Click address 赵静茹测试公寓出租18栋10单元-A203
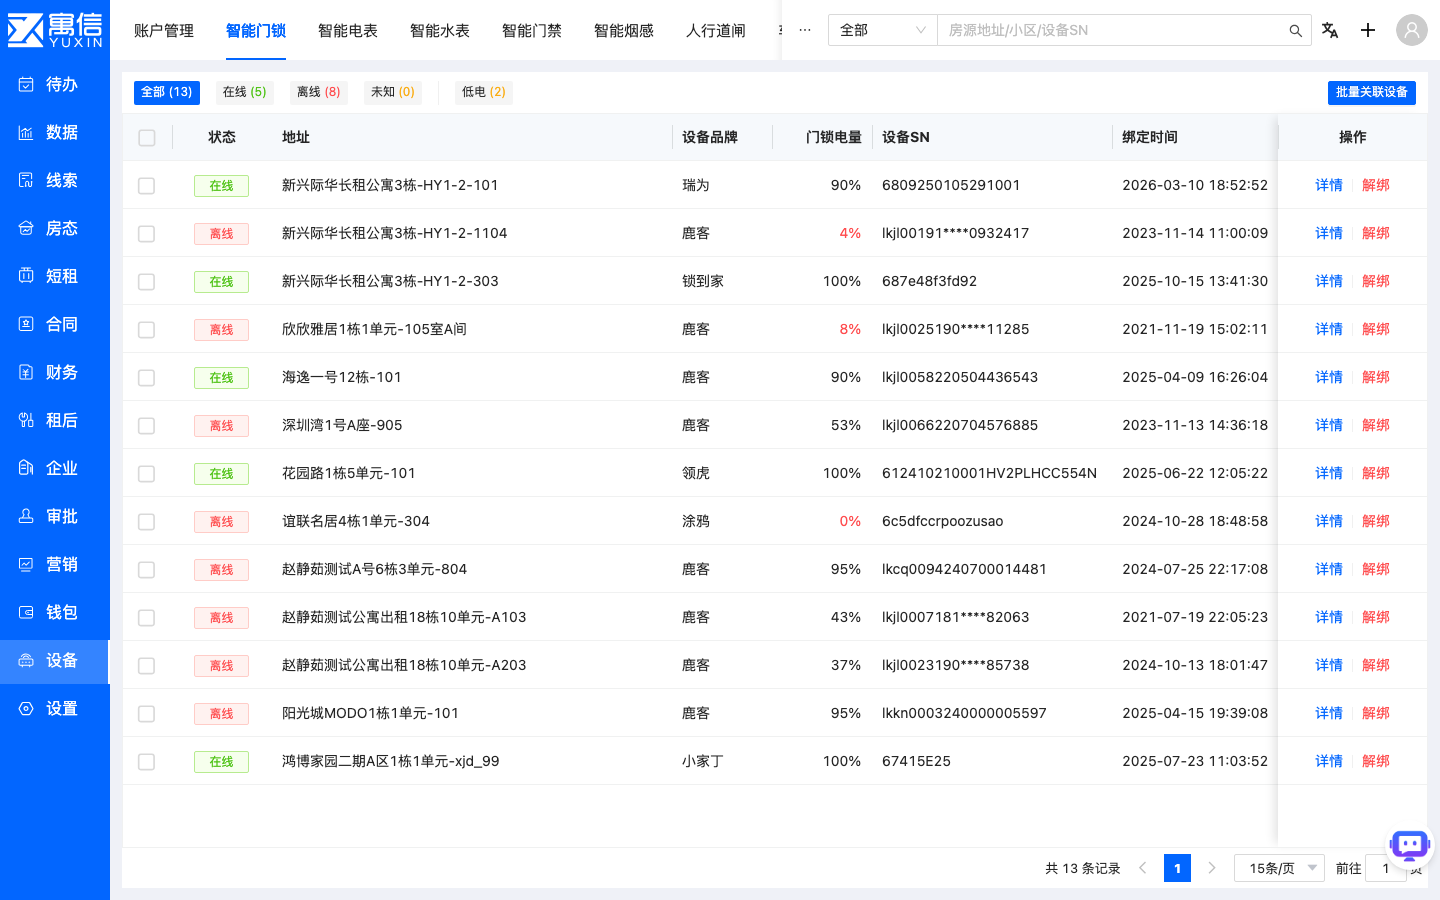 pyautogui.click(x=404, y=665)
